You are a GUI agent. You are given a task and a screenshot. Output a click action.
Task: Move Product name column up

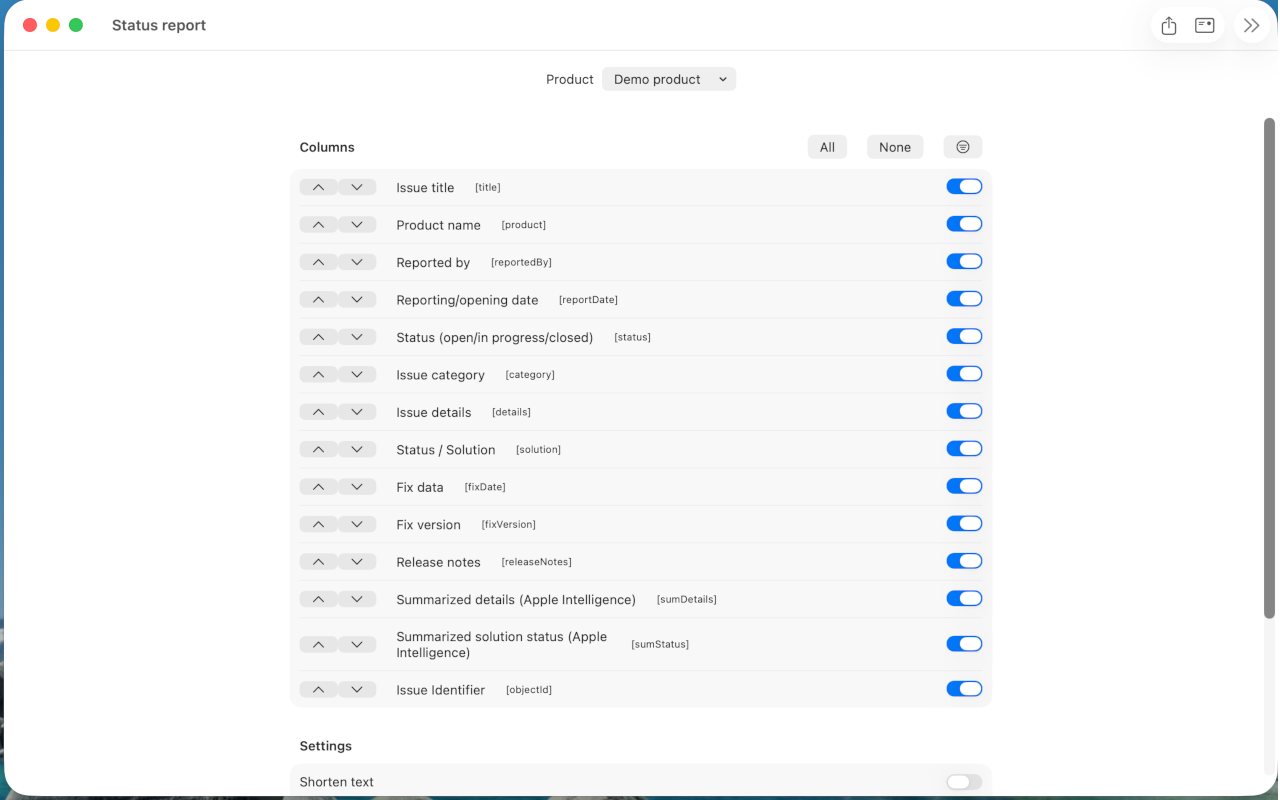point(318,224)
